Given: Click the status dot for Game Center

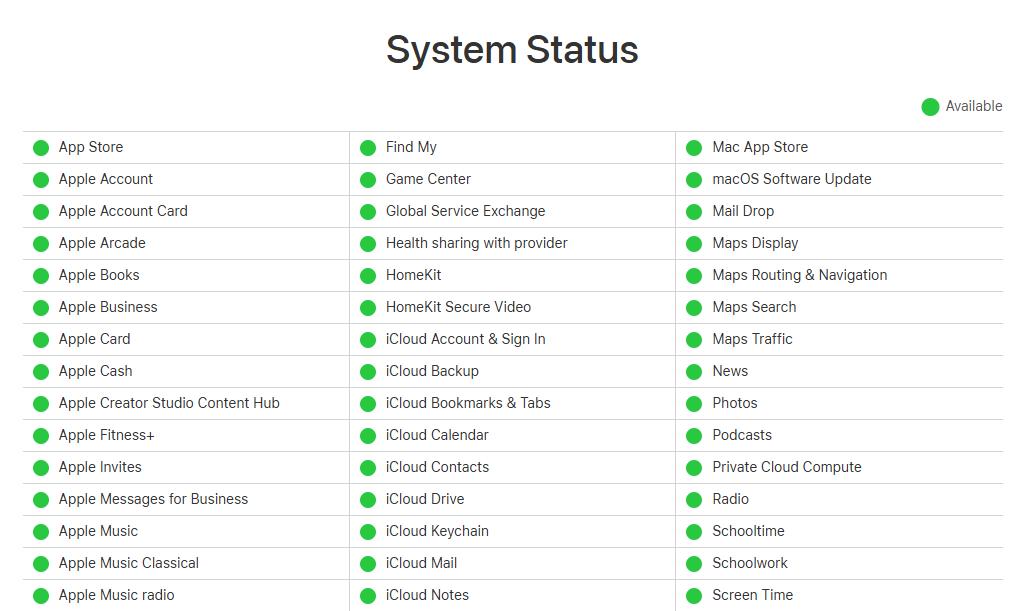Looking at the screenshot, I should tap(368, 180).
